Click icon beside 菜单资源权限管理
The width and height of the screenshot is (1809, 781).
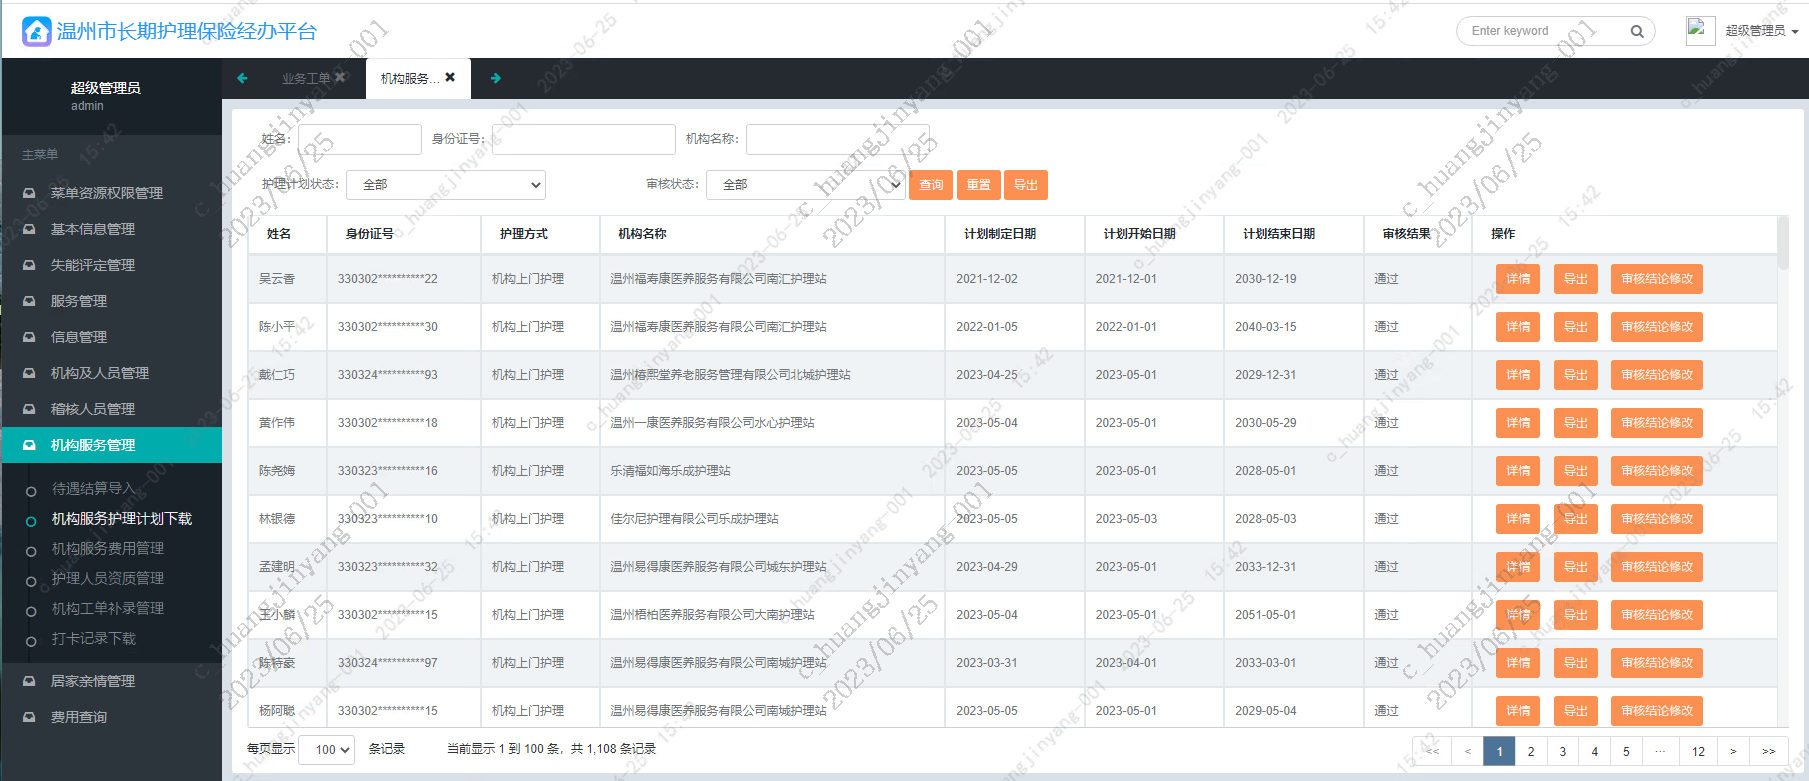pyautogui.click(x=29, y=193)
